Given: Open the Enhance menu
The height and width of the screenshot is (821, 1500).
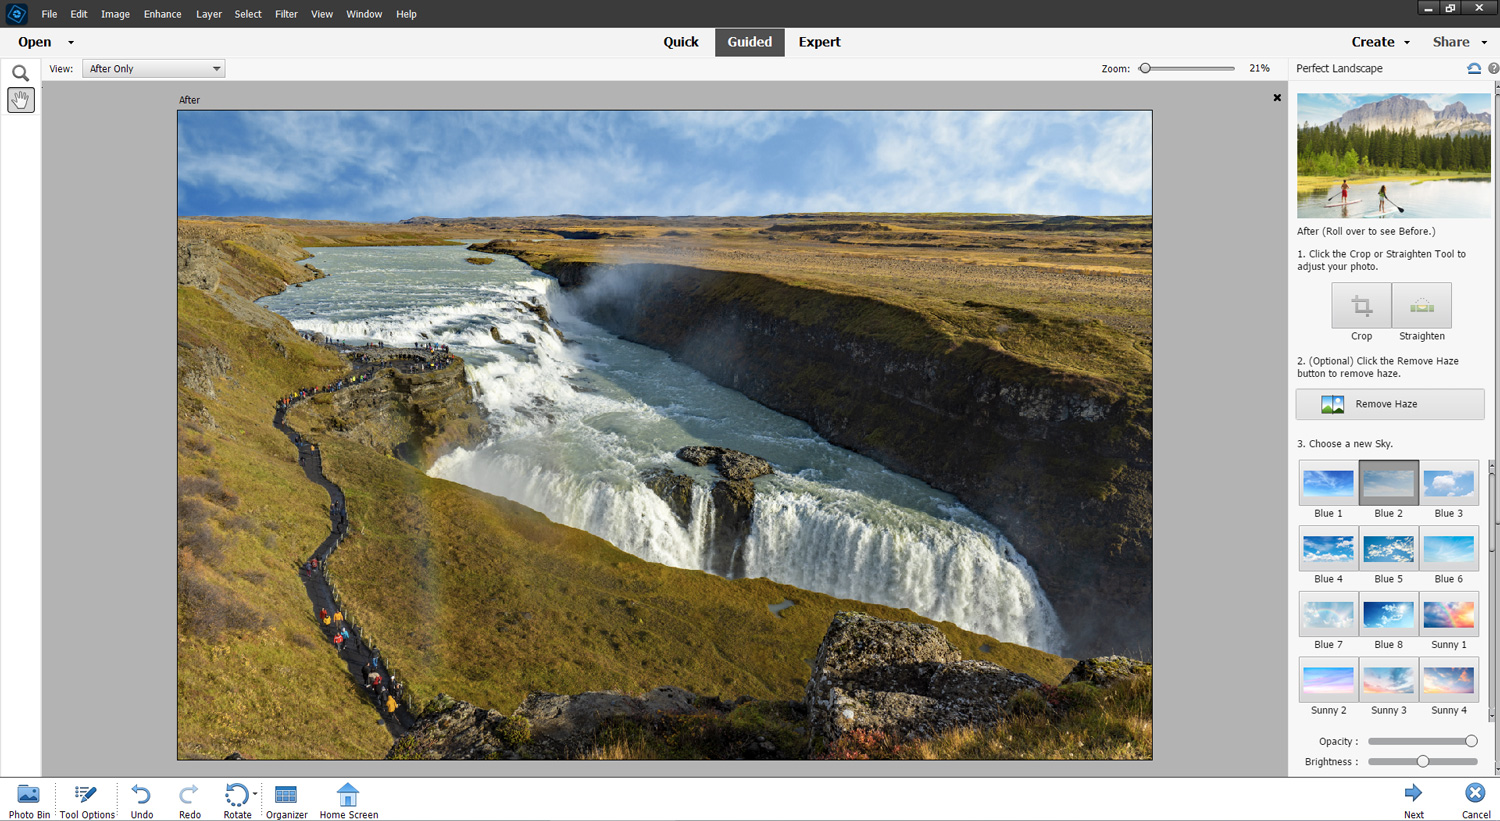Looking at the screenshot, I should (162, 13).
